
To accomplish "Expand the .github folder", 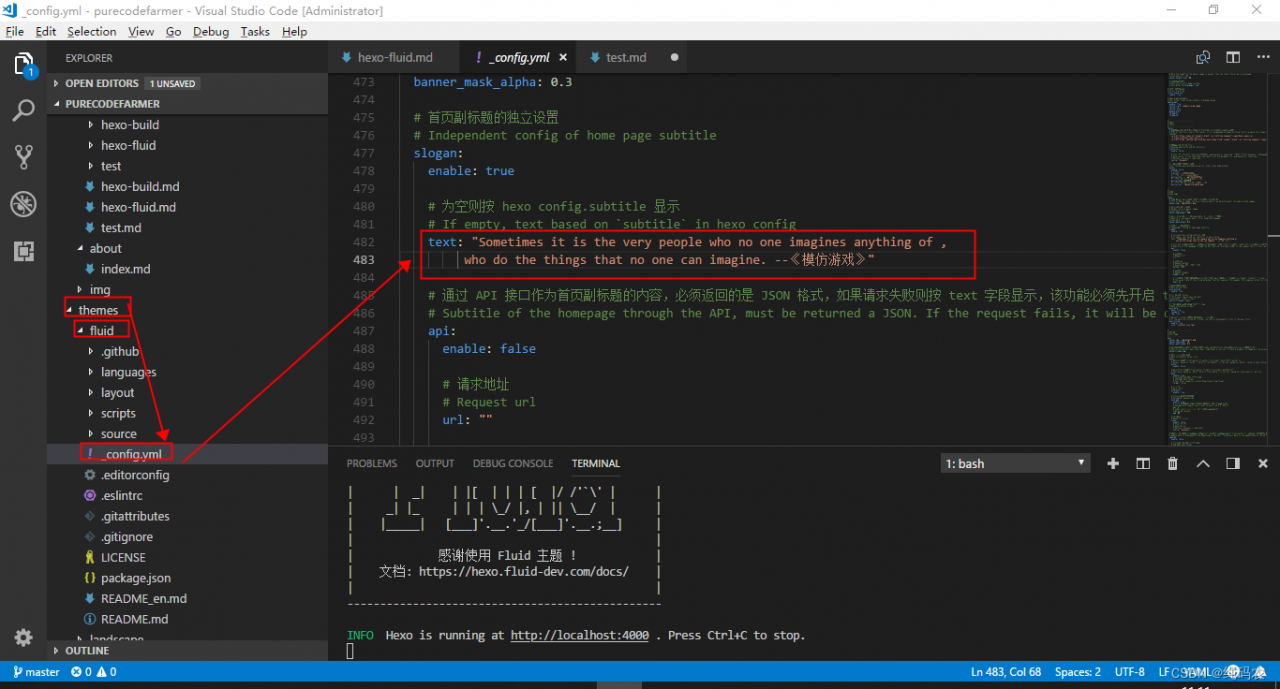I will [x=120, y=351].
